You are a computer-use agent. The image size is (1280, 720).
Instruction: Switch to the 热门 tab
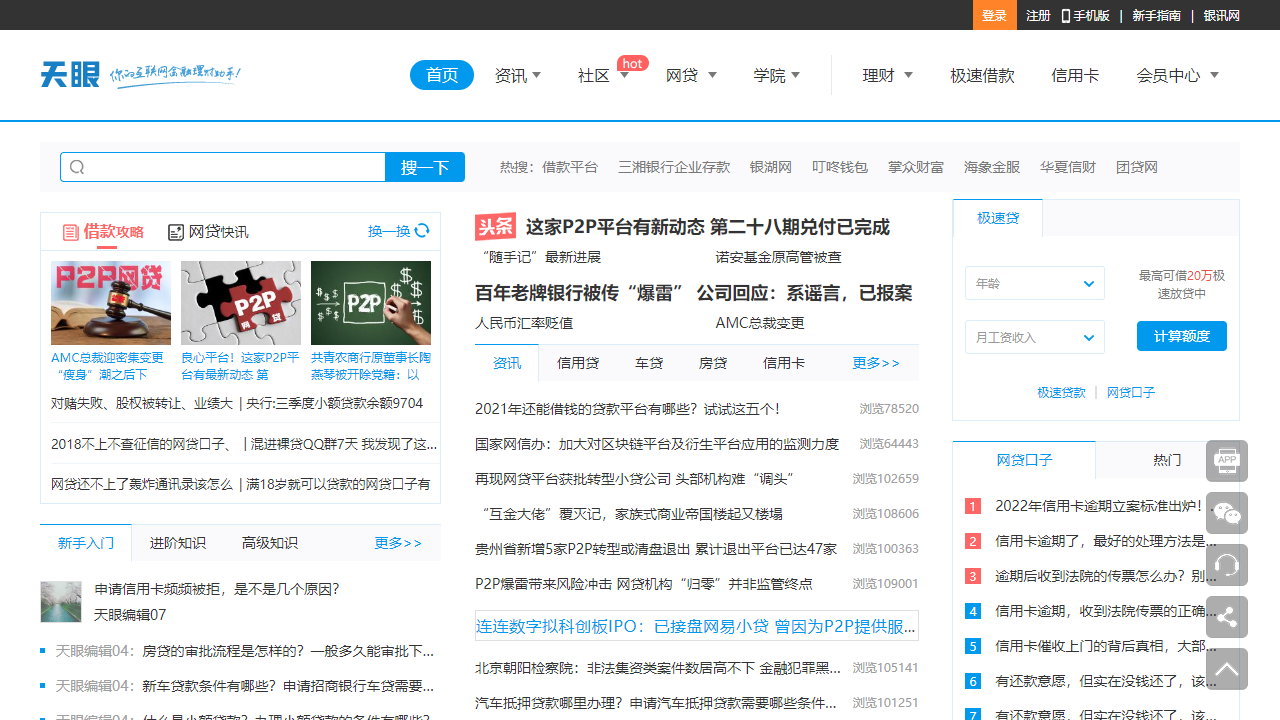pos(1166,460)
